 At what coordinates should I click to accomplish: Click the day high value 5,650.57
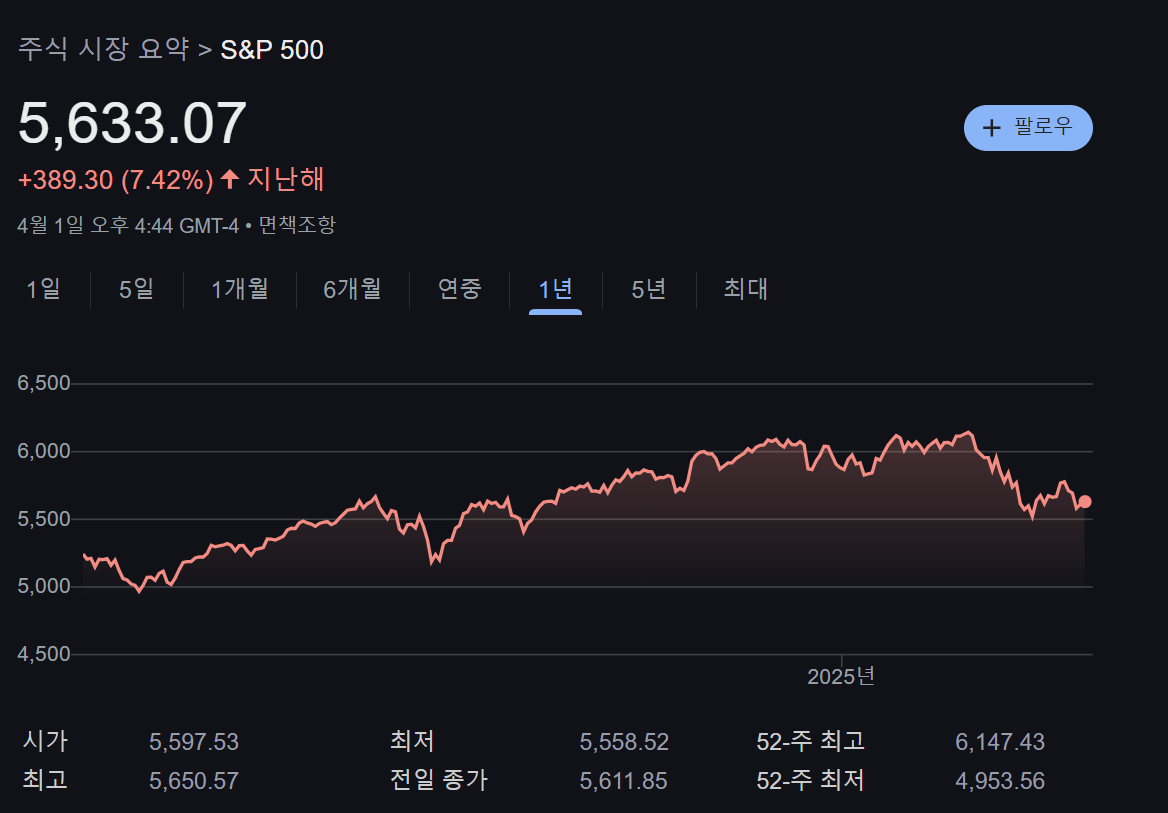click(194, 781)
